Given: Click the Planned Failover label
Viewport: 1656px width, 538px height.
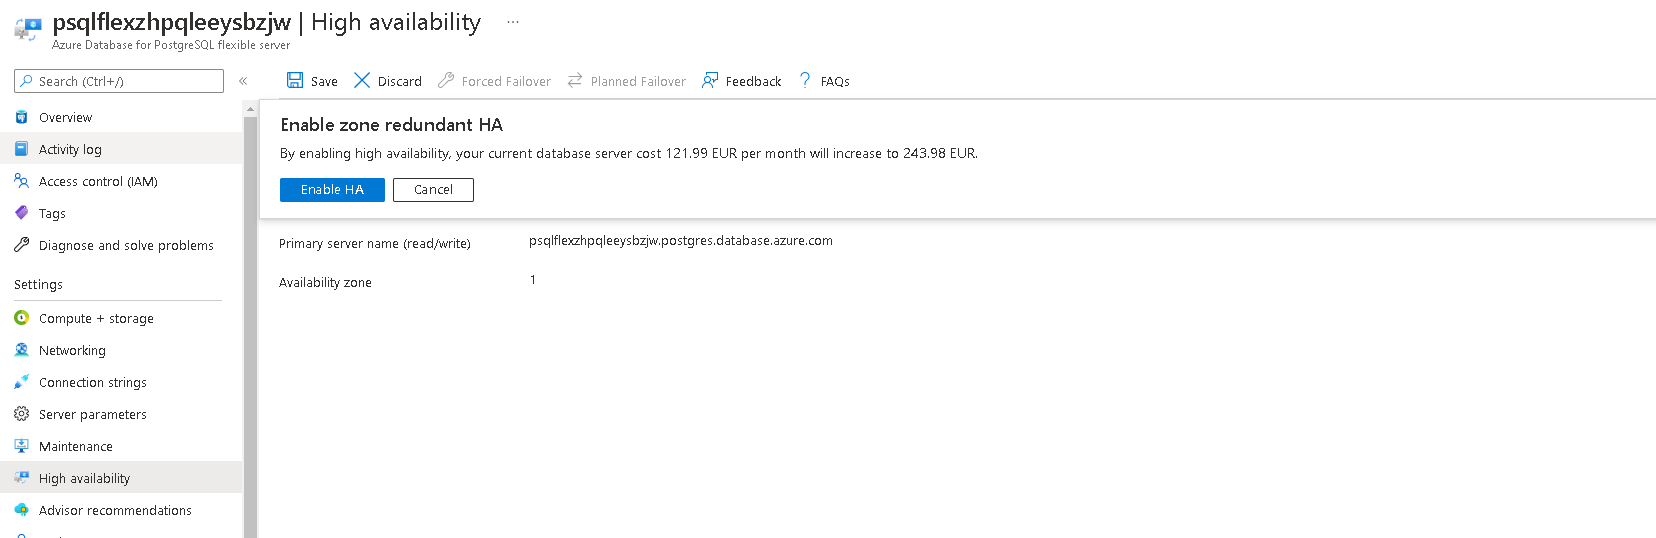Looking at the screenshot, I should (638, 82).
